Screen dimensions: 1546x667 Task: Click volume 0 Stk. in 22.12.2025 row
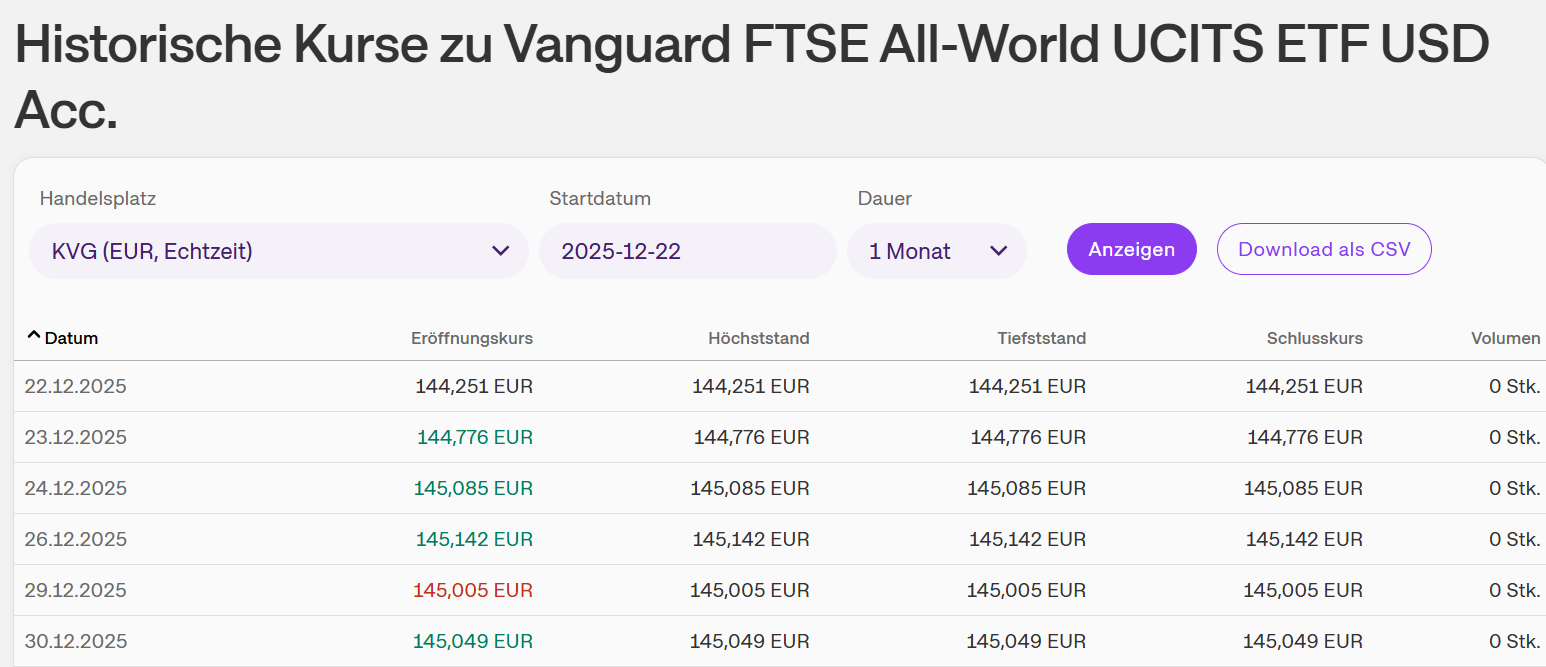[x=1515, y=386]
